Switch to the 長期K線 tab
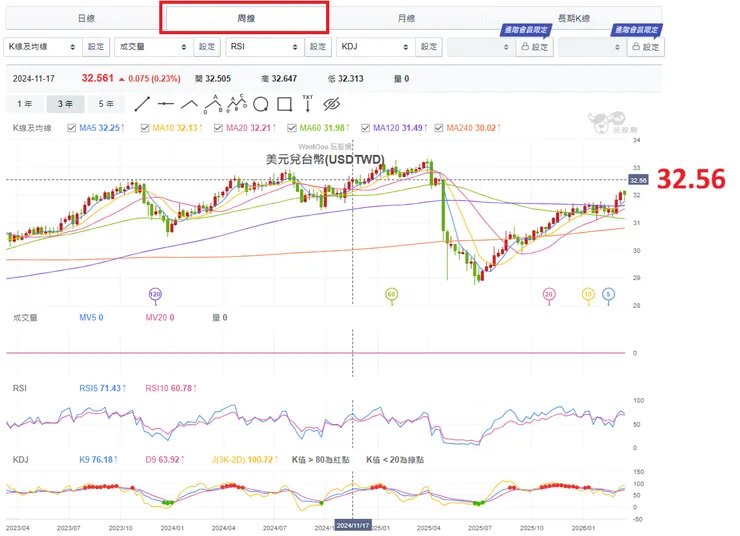Image resolution: width=740 pixels, height=536 pixels. pos(573,18)
